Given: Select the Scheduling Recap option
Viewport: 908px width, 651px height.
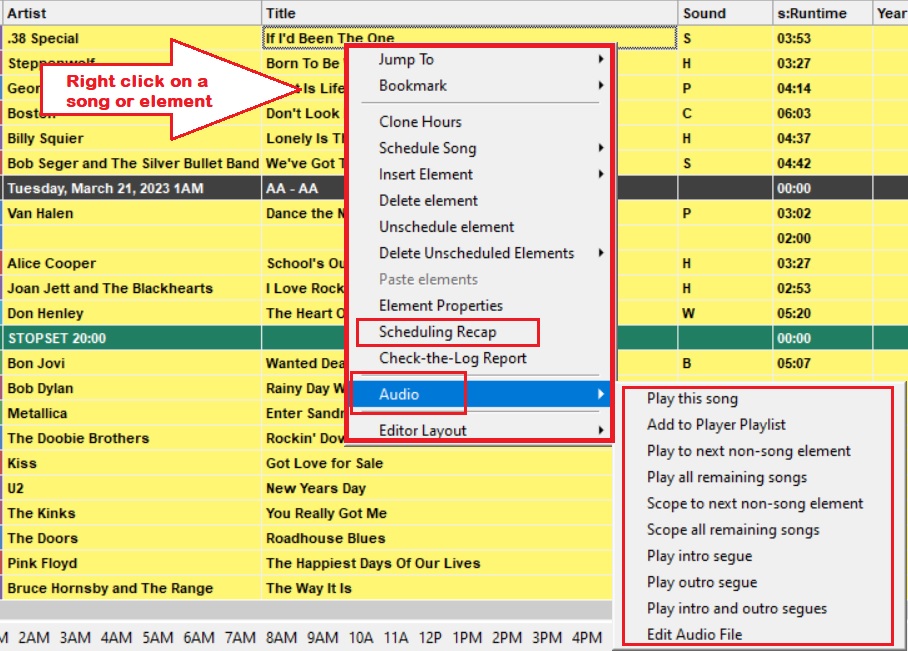Looking at the screenshot, I should tap(437, 332).
